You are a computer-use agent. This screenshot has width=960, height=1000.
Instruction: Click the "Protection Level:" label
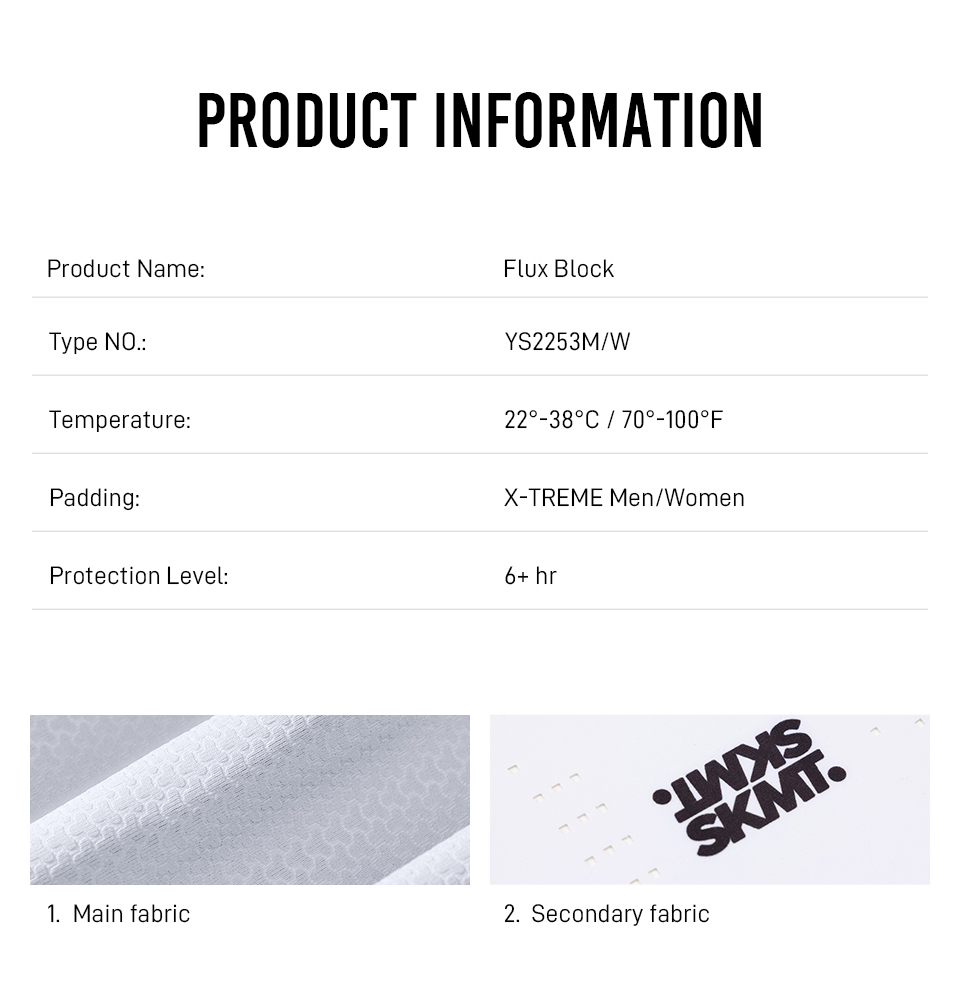(139, 576)
